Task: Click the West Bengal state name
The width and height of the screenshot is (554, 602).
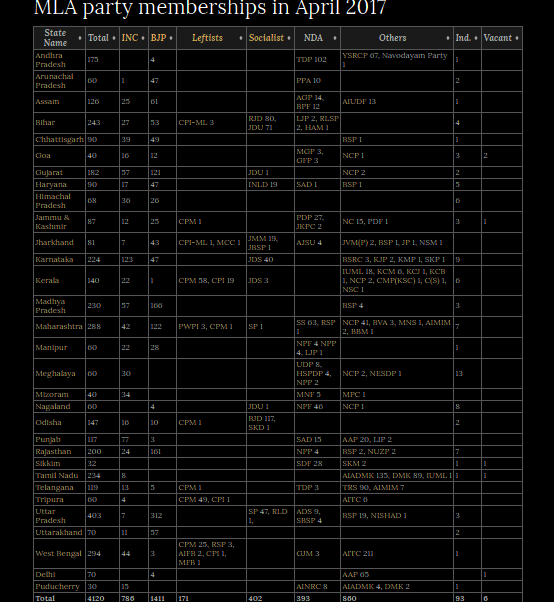Action: [x=59, y=554]
